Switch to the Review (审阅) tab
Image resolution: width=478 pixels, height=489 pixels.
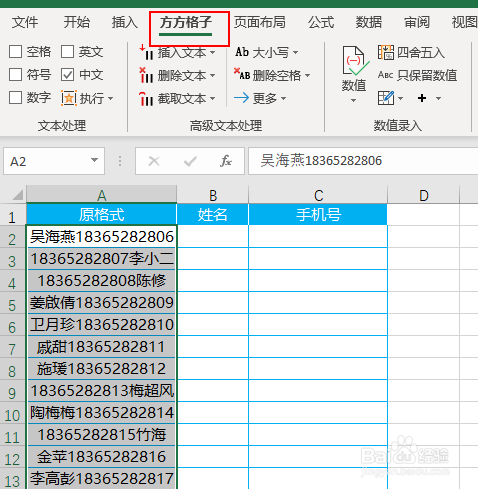pos(417,23)
